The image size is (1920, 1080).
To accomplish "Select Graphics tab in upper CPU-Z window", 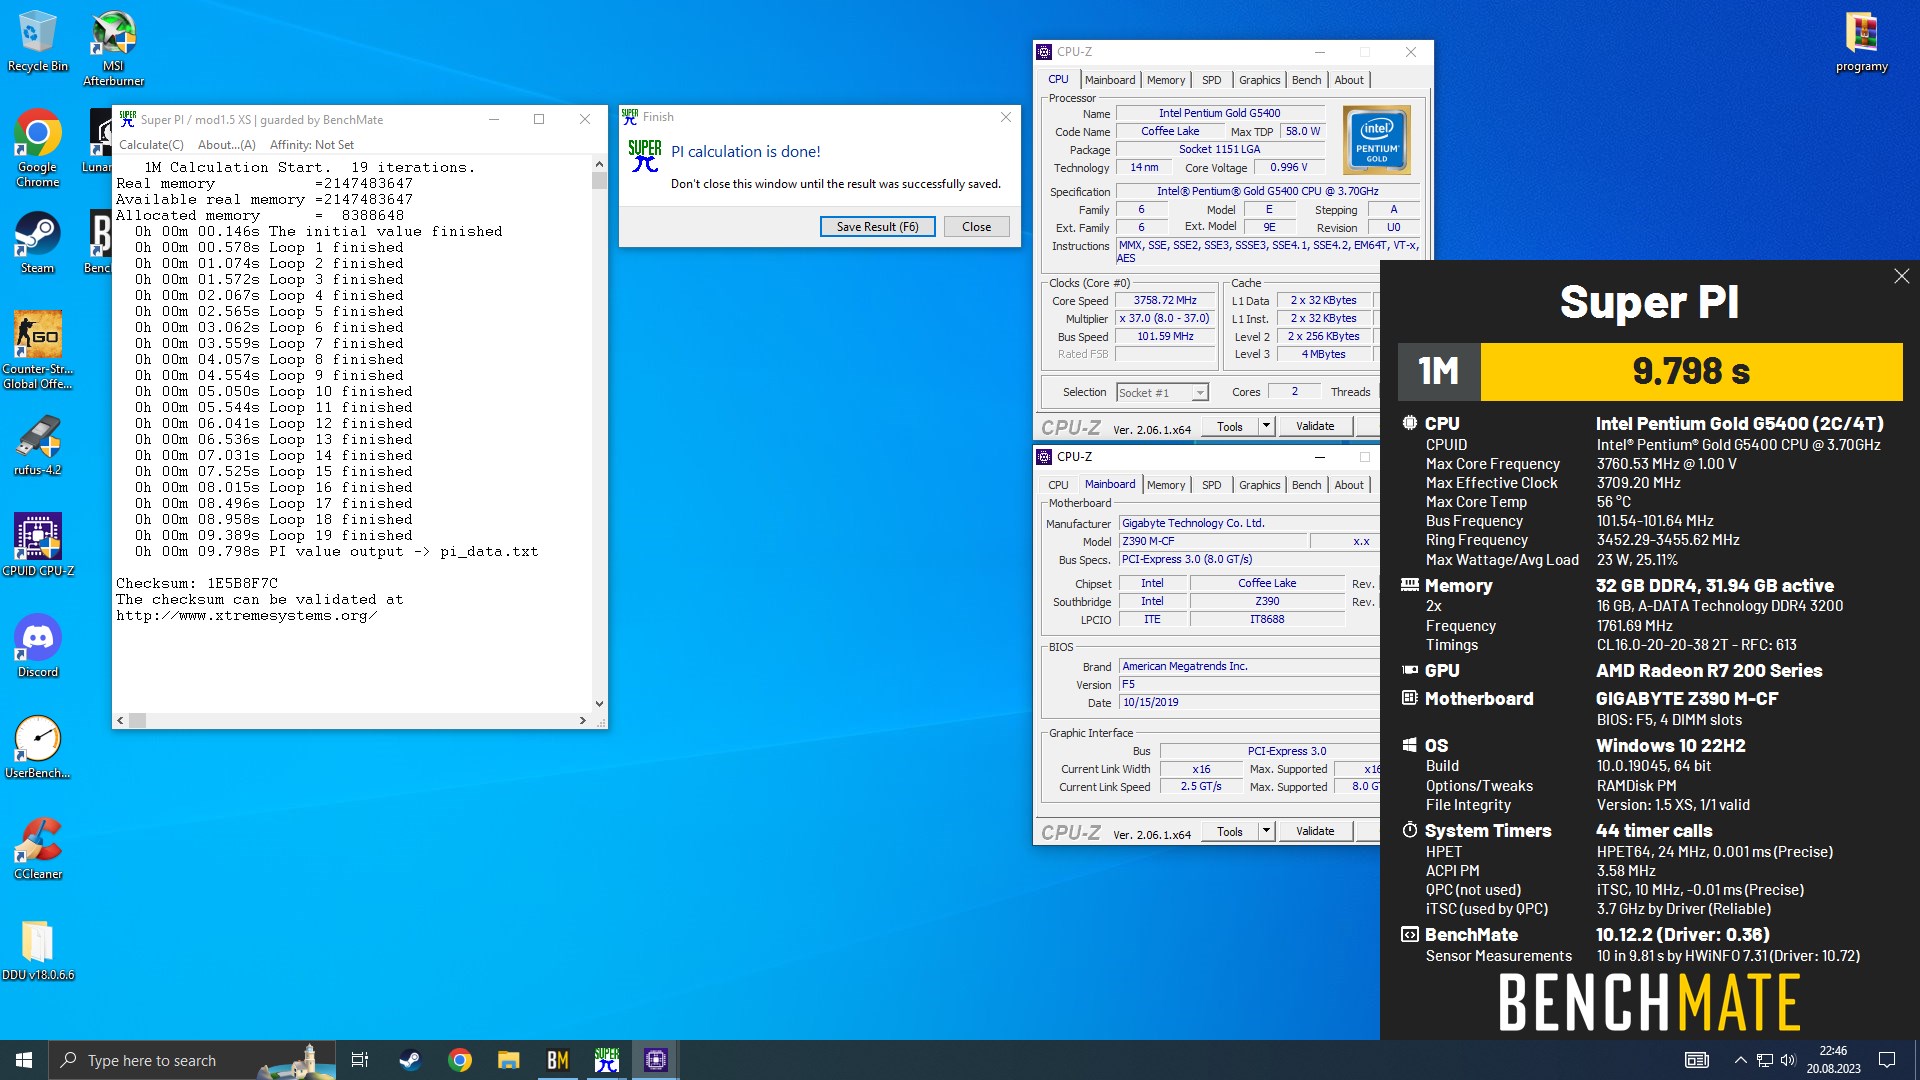I will coord(1259,80).
